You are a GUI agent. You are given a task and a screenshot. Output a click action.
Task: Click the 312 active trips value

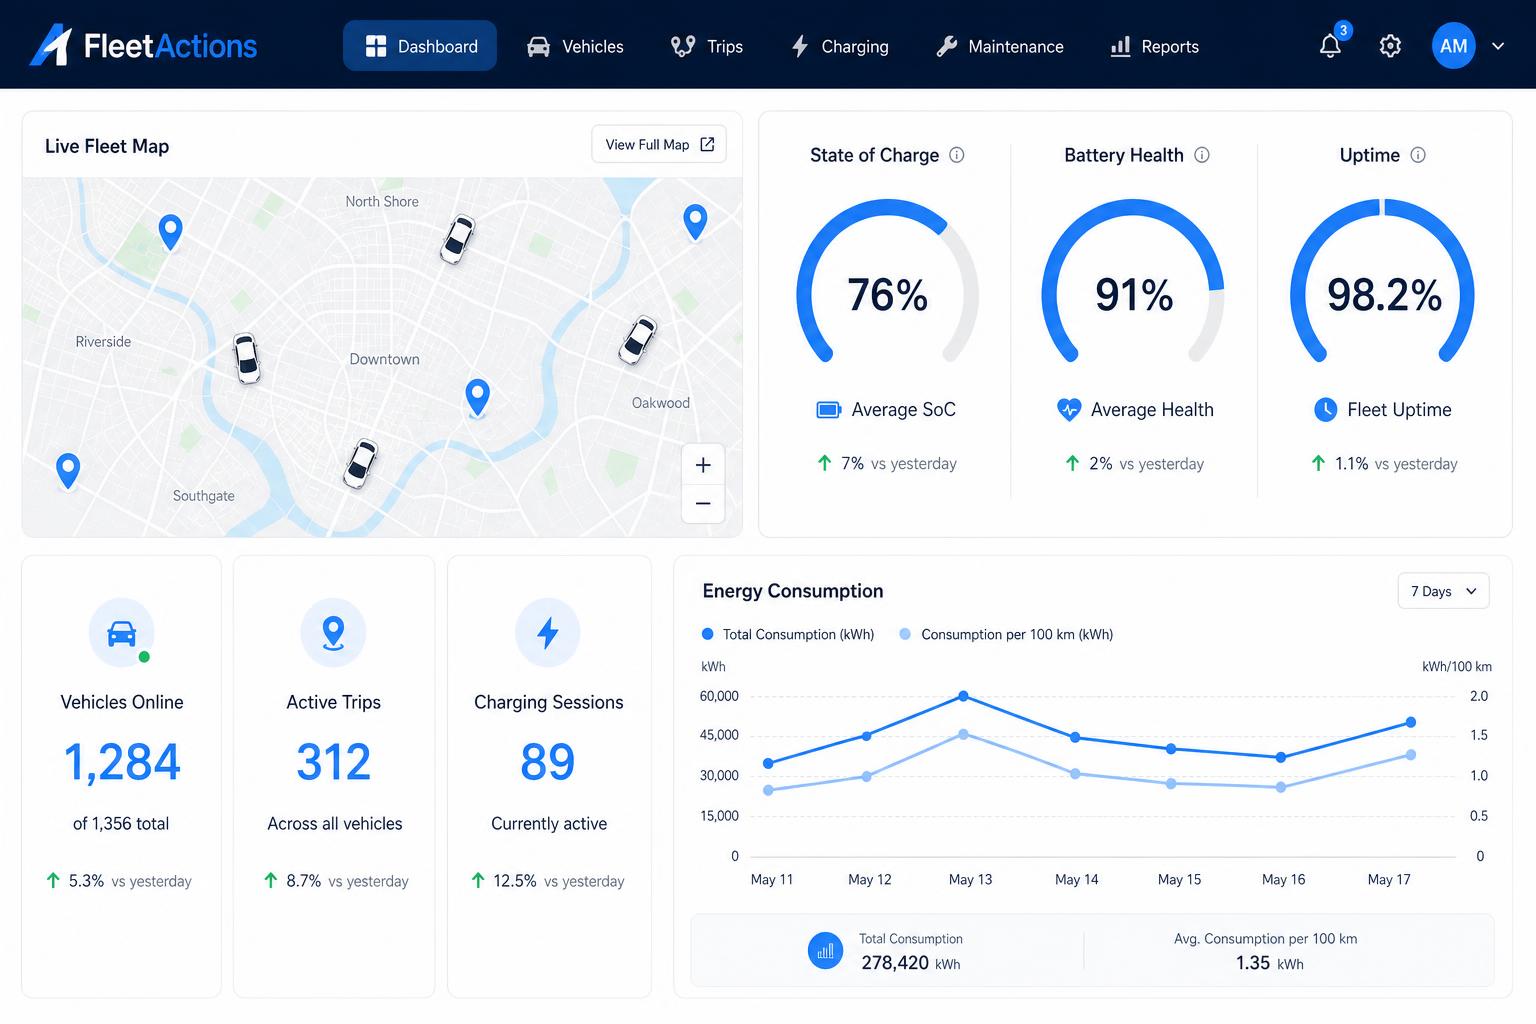click(334, 762)
